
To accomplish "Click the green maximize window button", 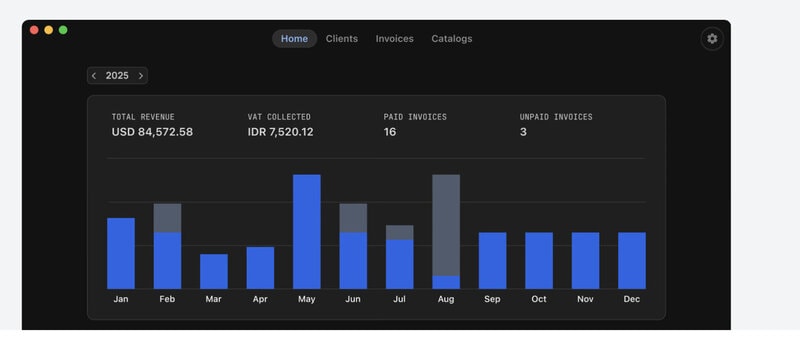I will point(63,30).
